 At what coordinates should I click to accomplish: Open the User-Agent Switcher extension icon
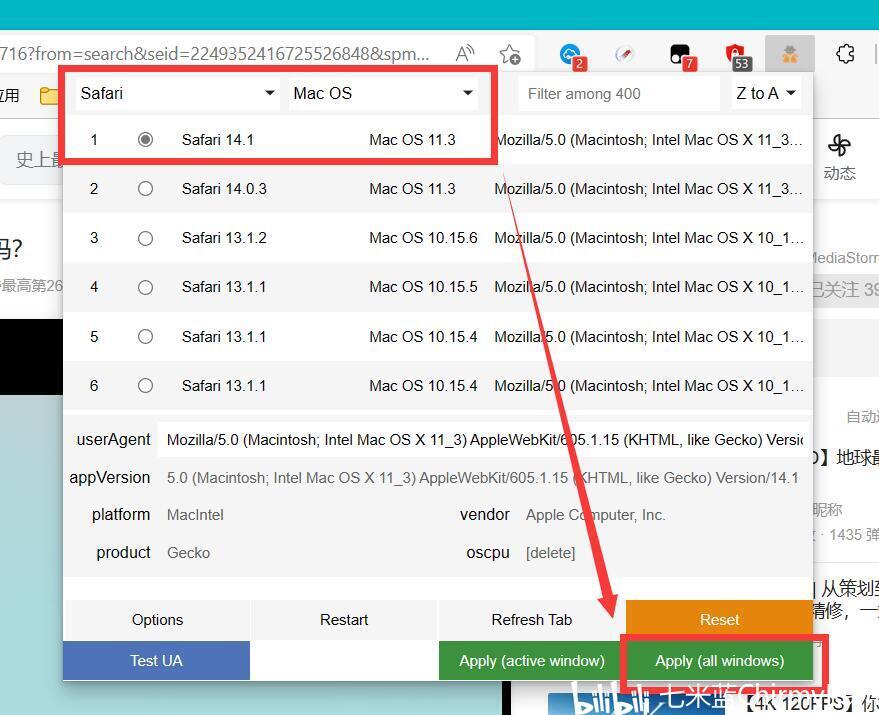tap(790, 54)
